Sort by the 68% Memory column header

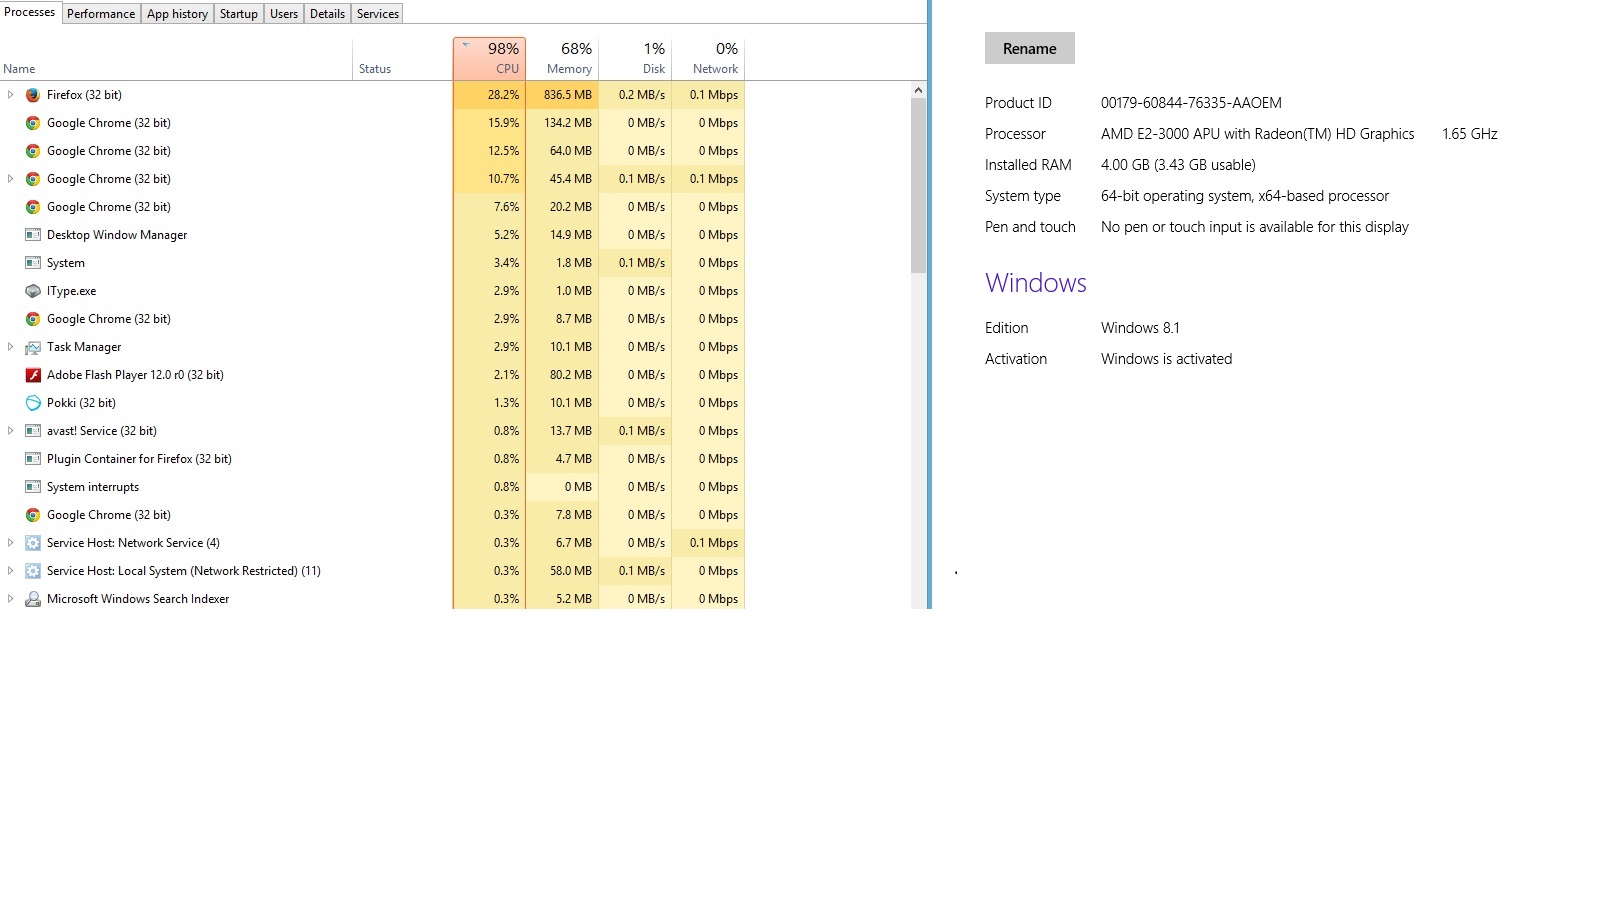point(562,59)
